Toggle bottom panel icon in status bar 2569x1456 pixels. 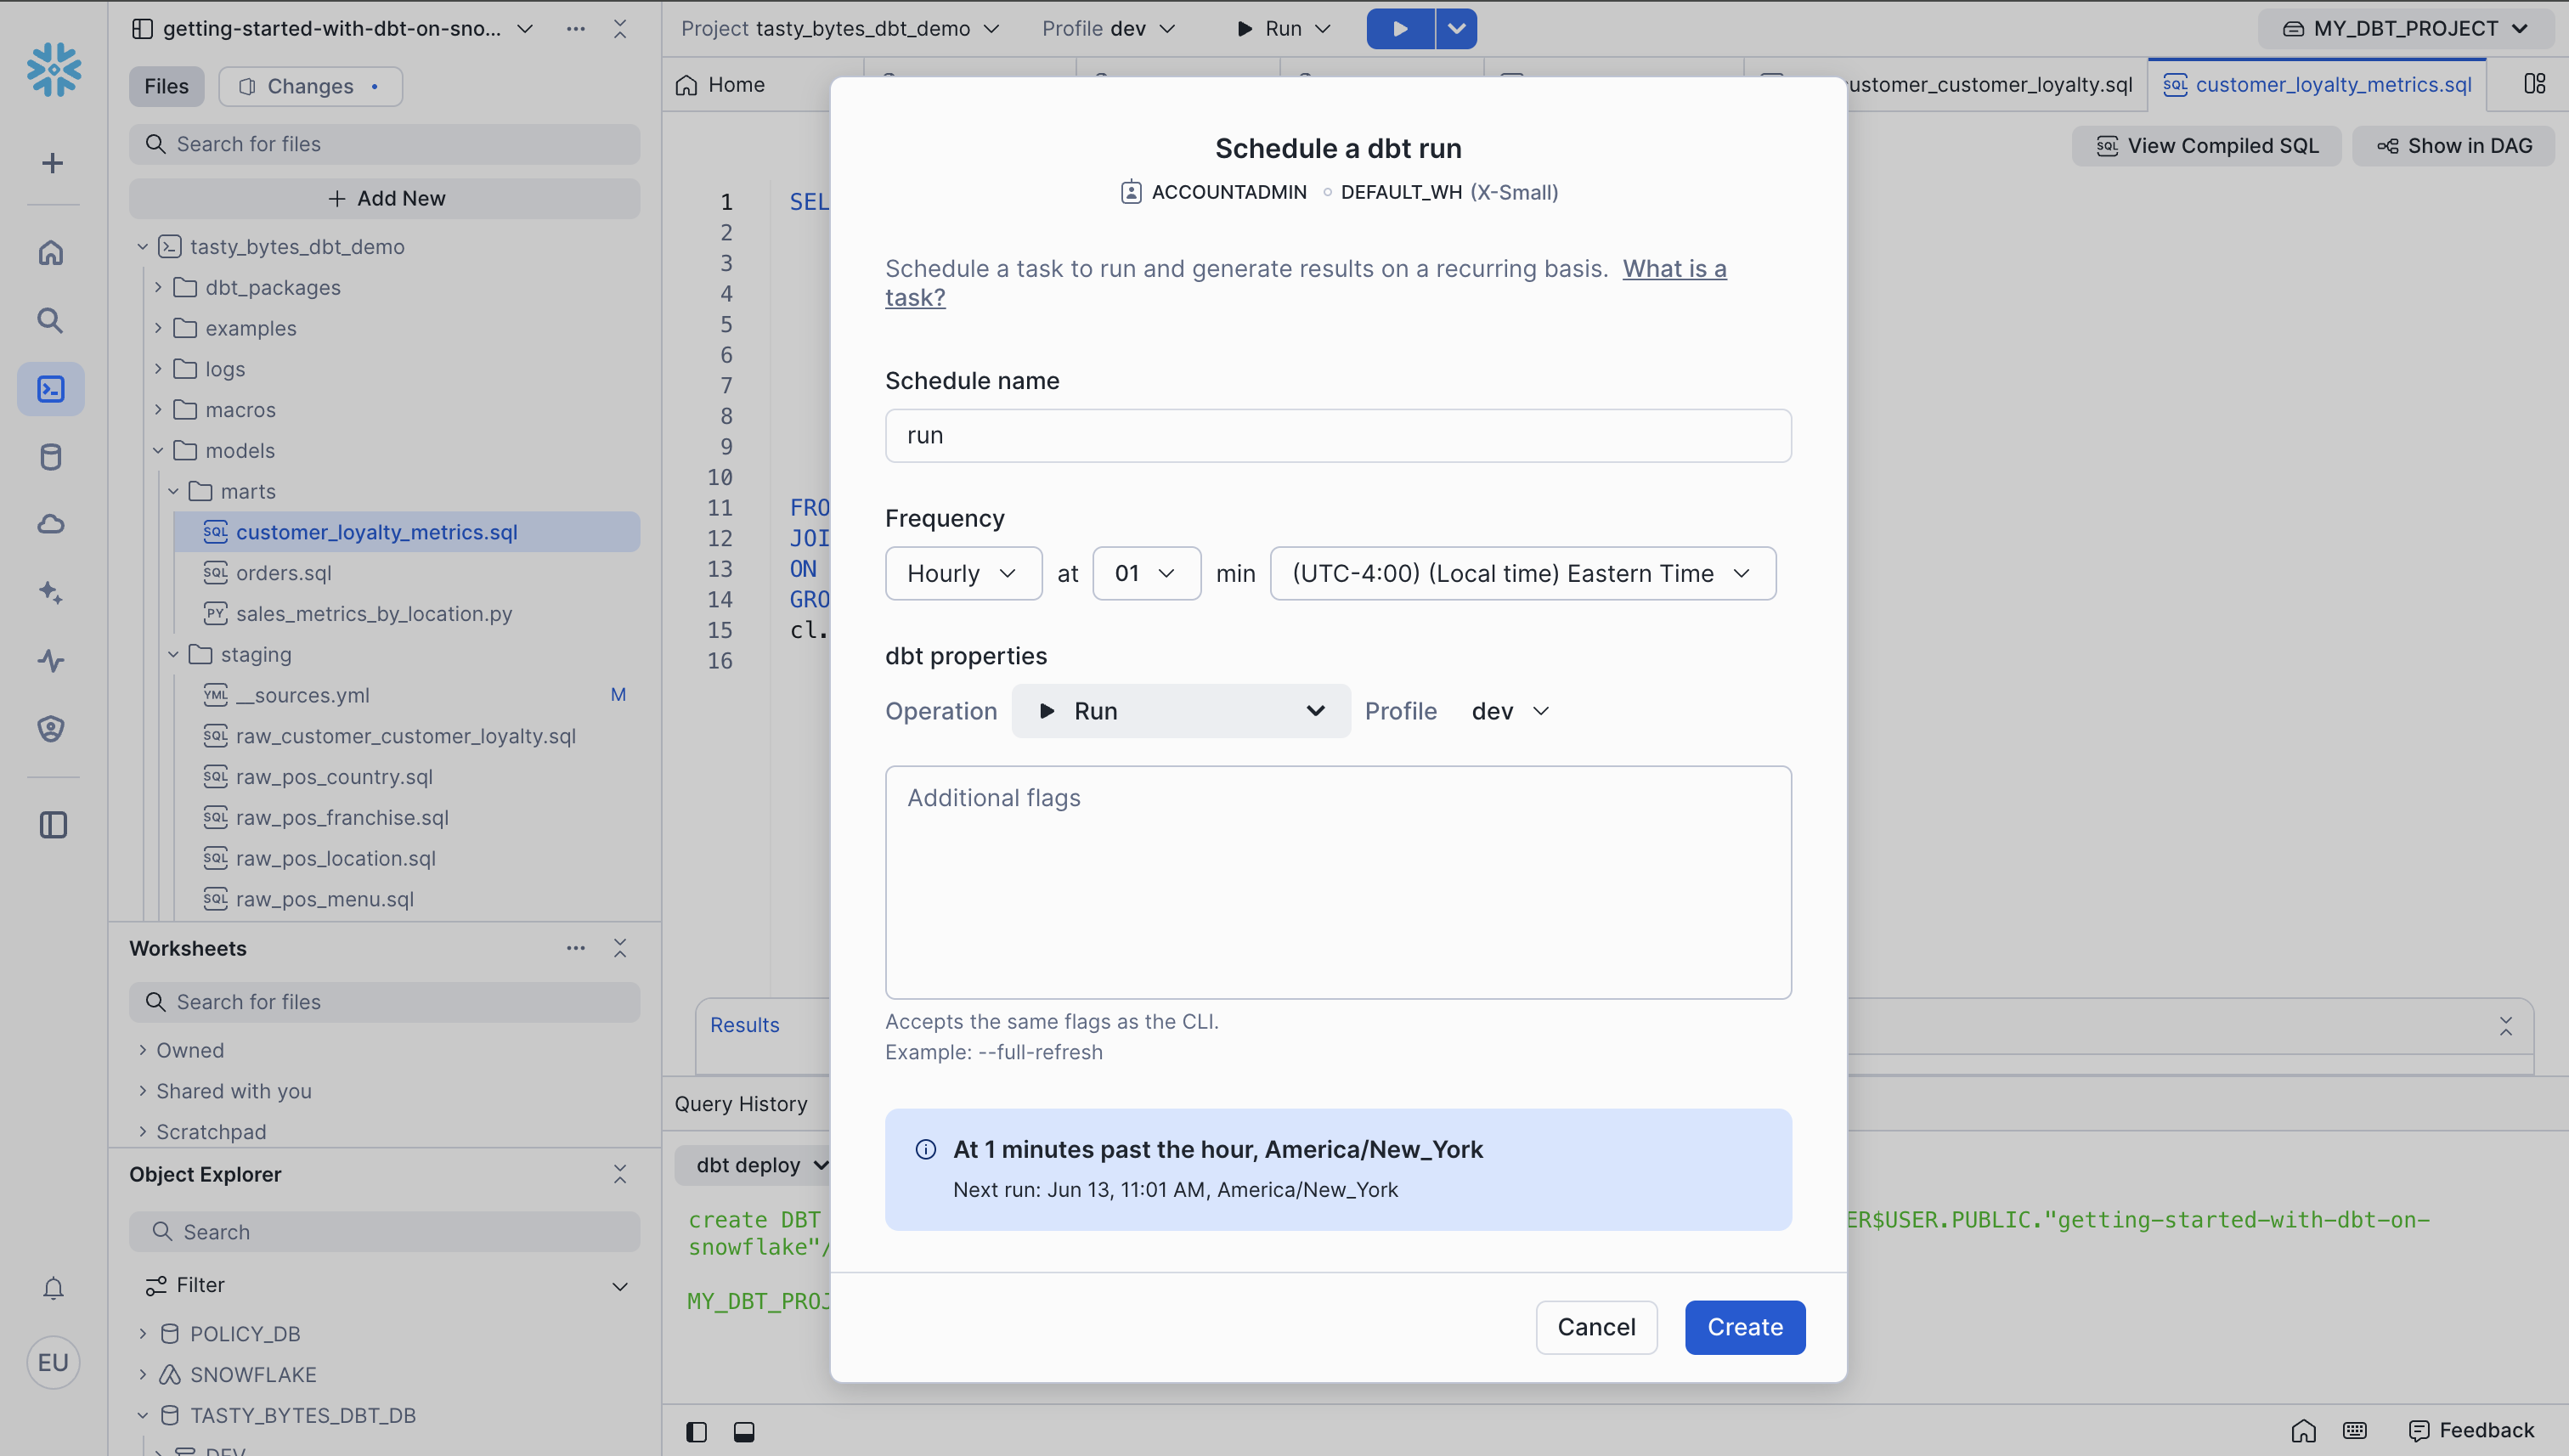pos(744,1431)
